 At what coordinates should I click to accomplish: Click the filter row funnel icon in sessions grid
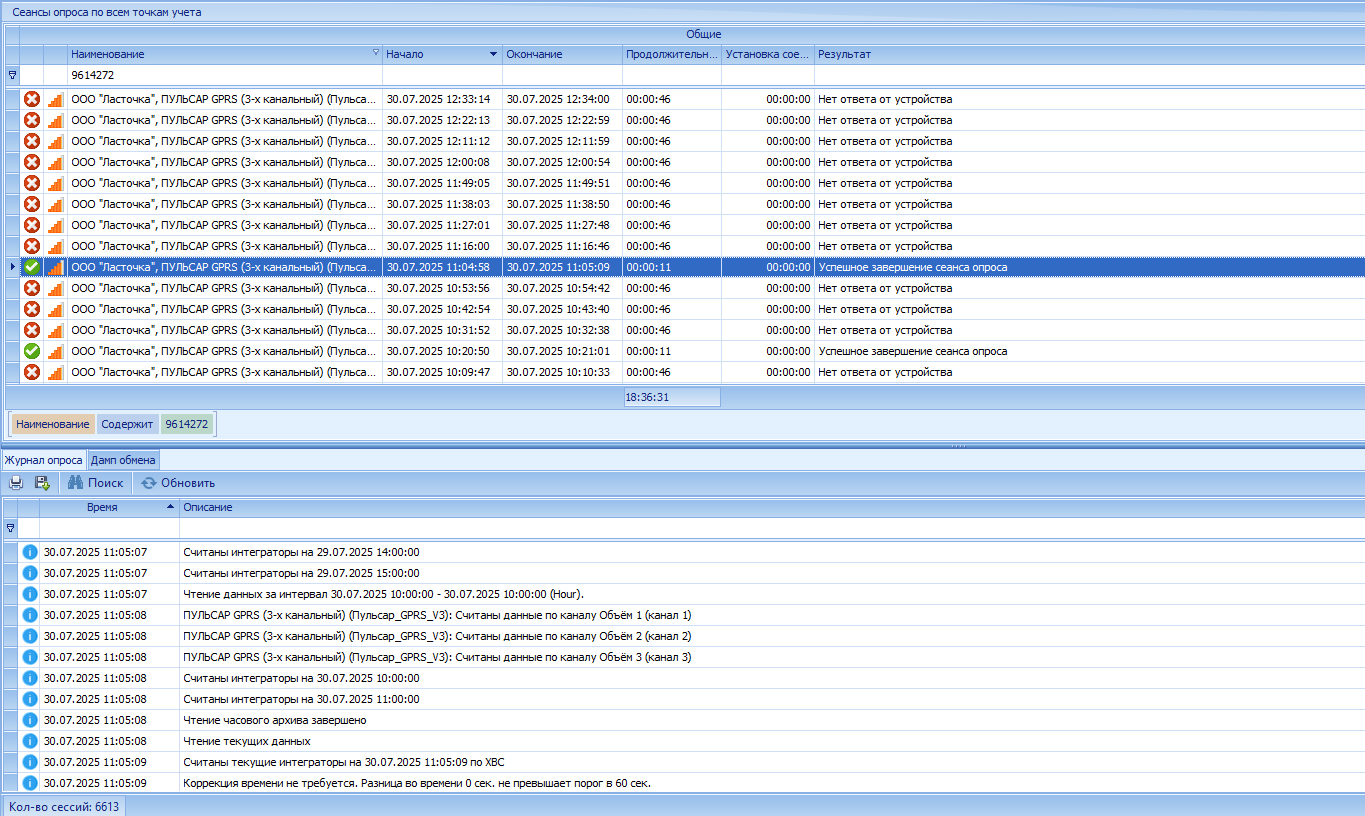click(x=12, y=75)
